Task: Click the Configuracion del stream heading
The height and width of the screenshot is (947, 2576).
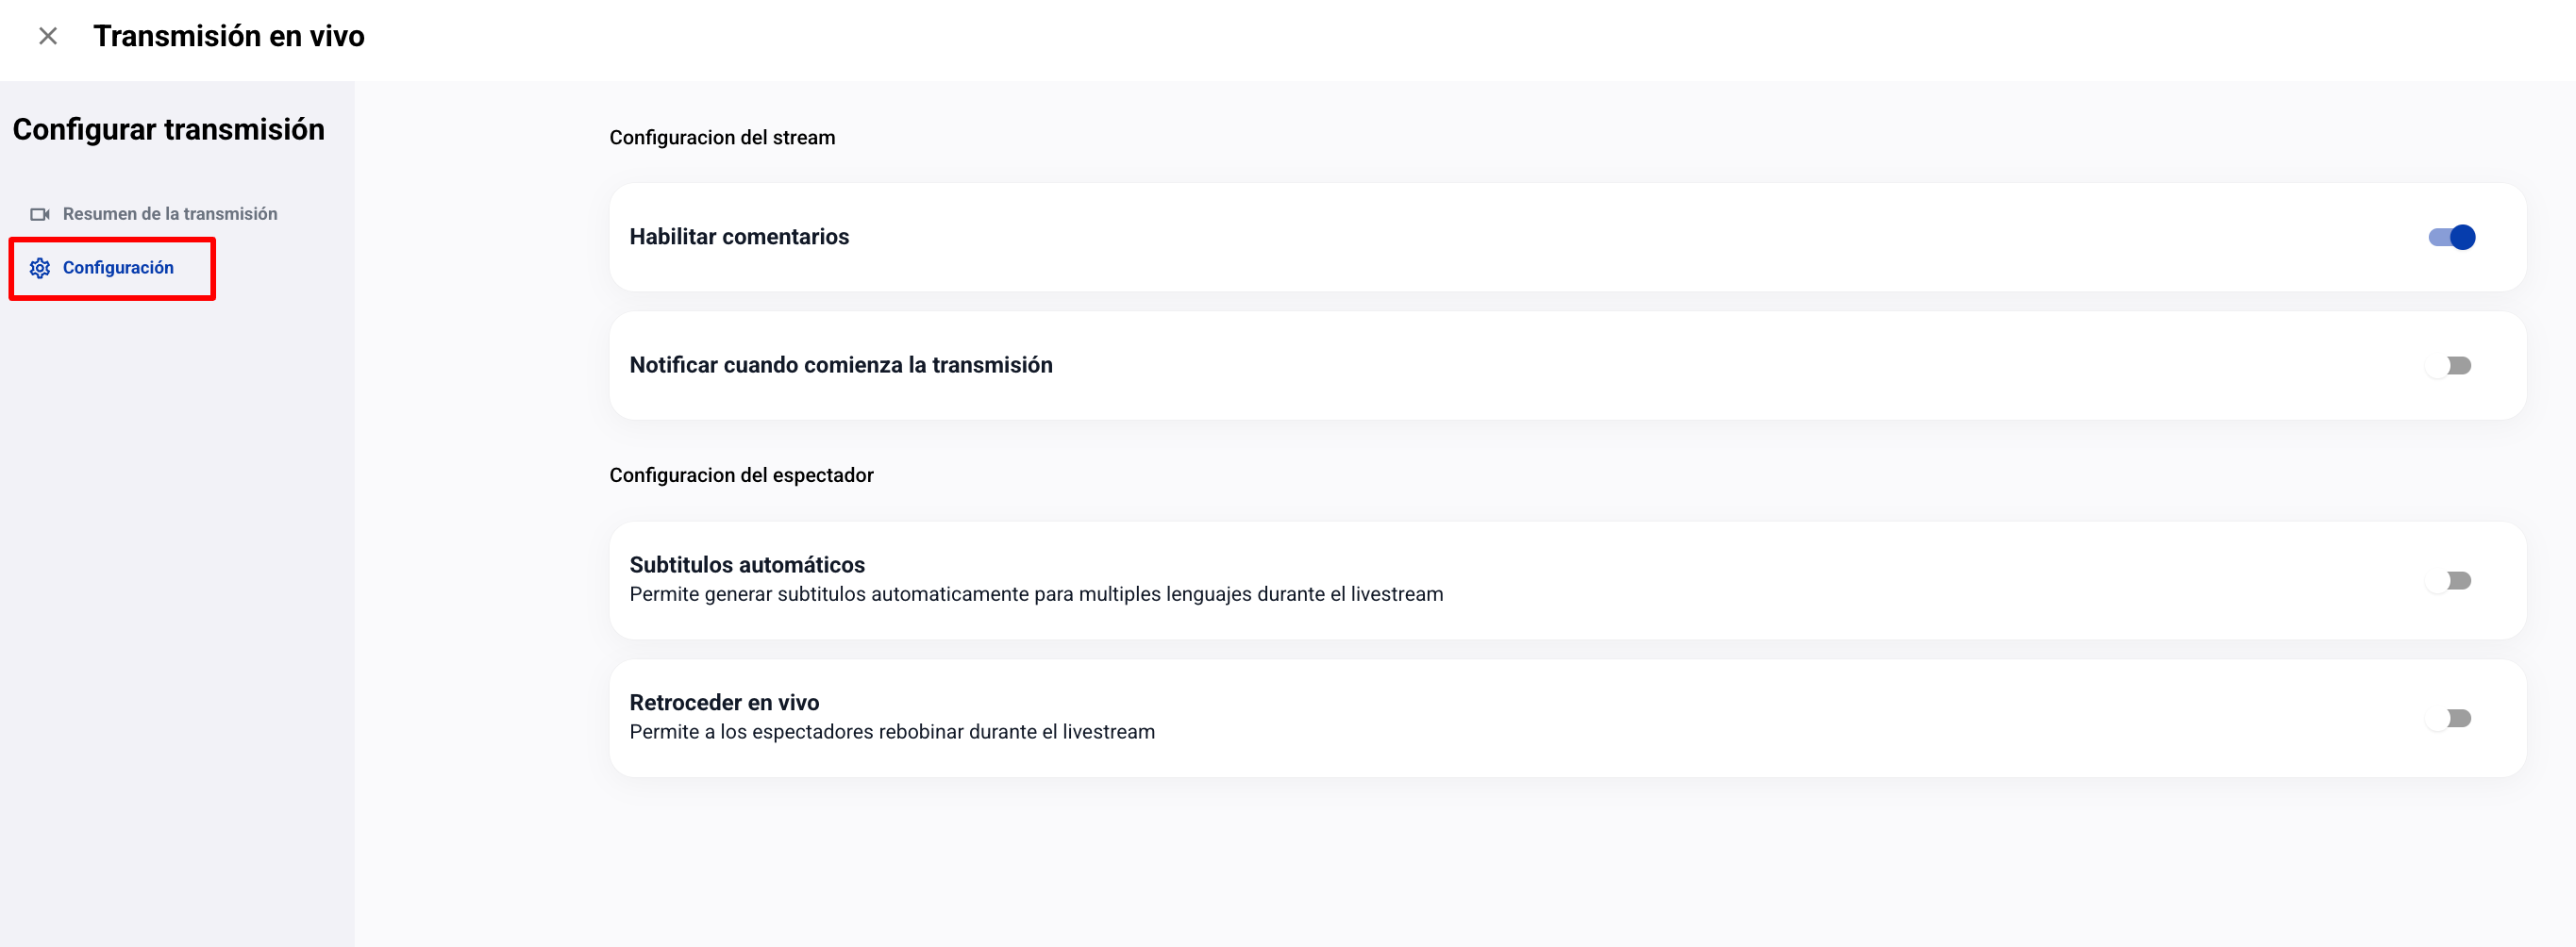Action: [x=722, y=138]
